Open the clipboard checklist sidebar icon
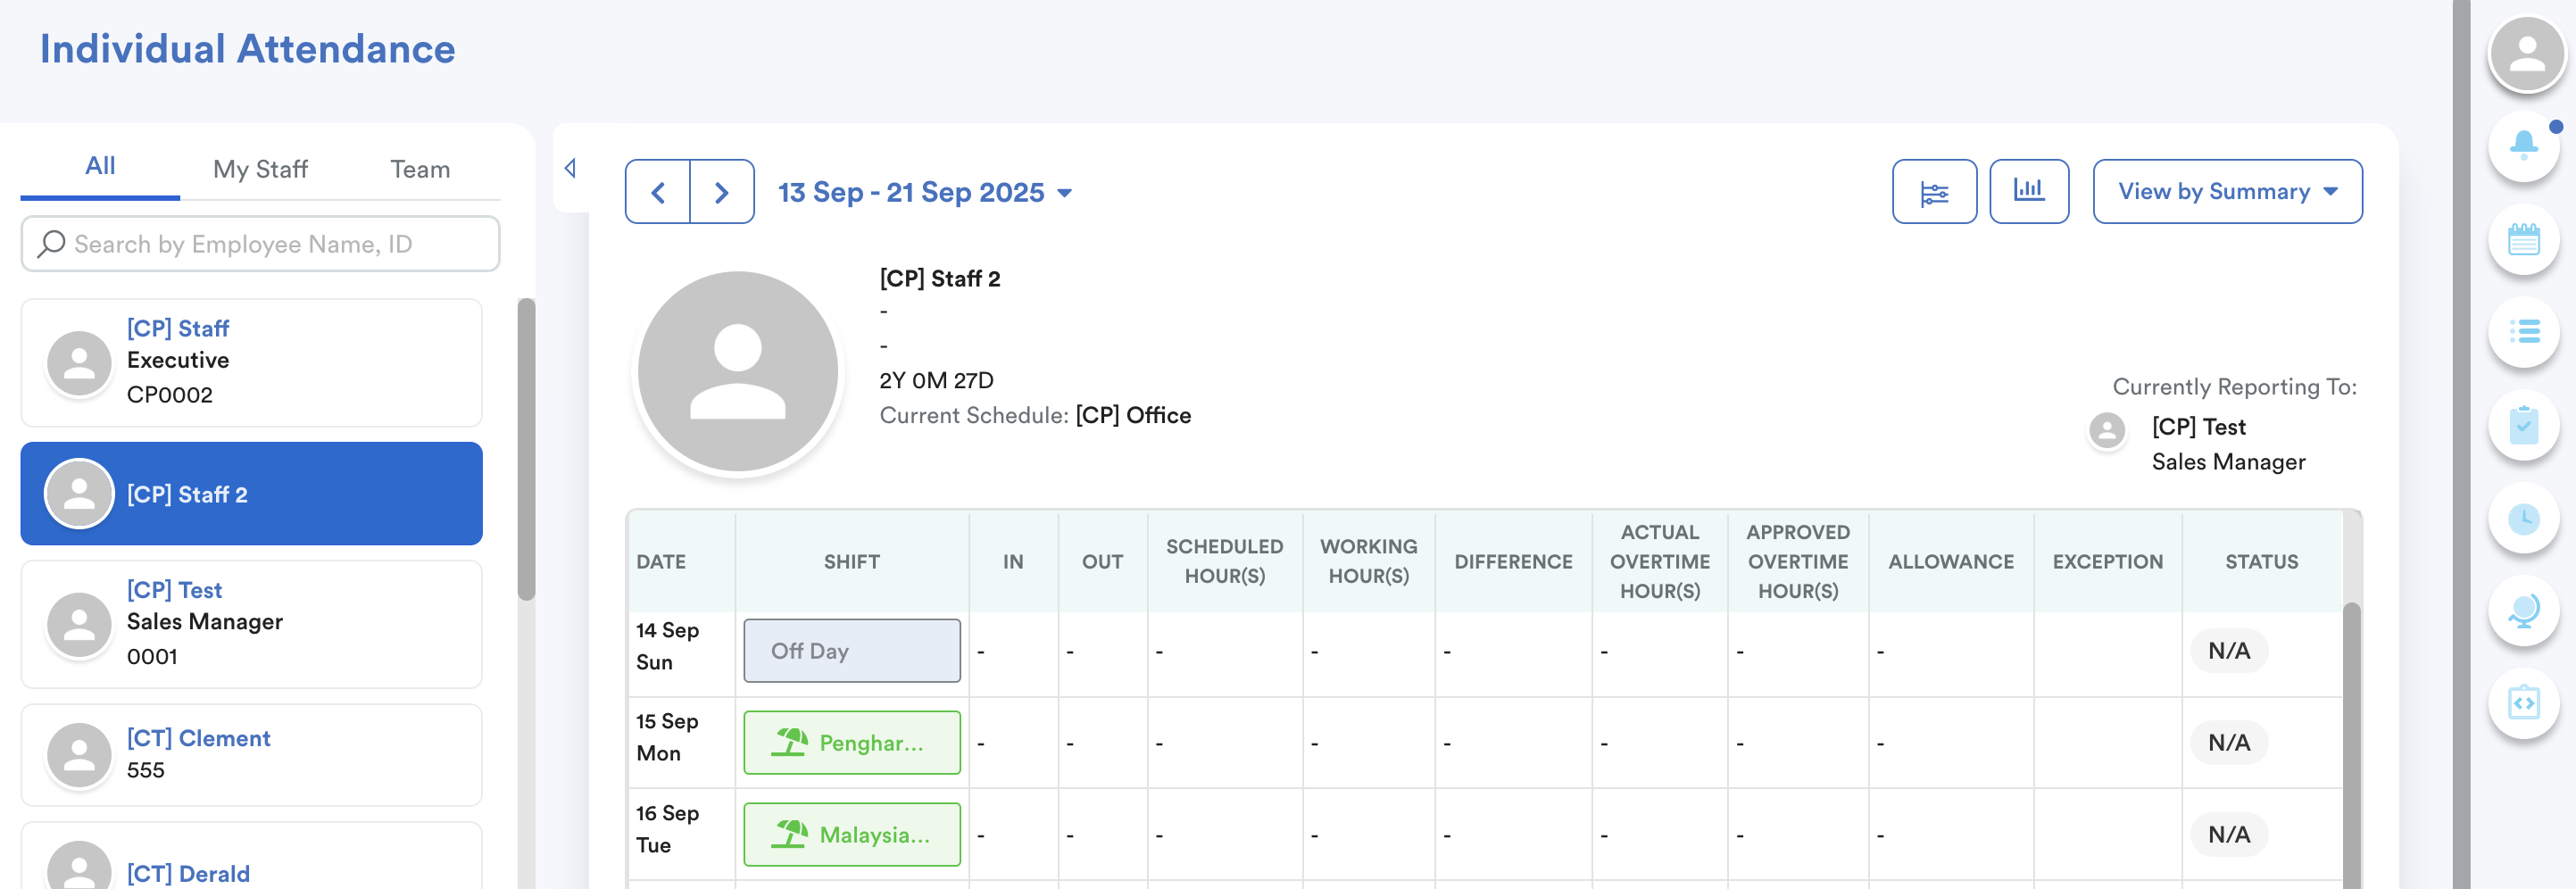Viewport: 2576px width, 889px height. click(x=2524, y=425)
